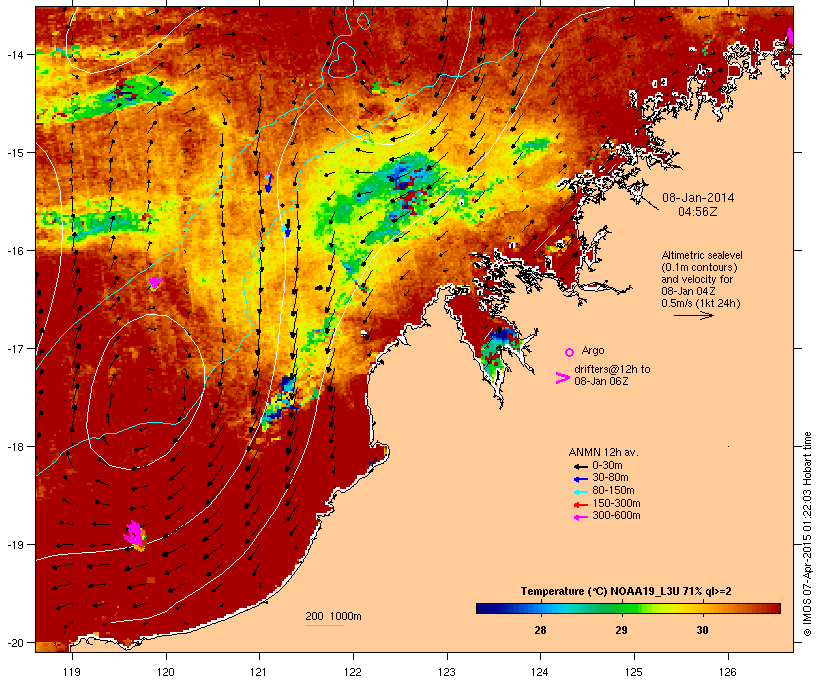The width and height of the screenshot is (820, 680).
Task: Click the longitude axis label 121
Action: [x=259, y=672]
